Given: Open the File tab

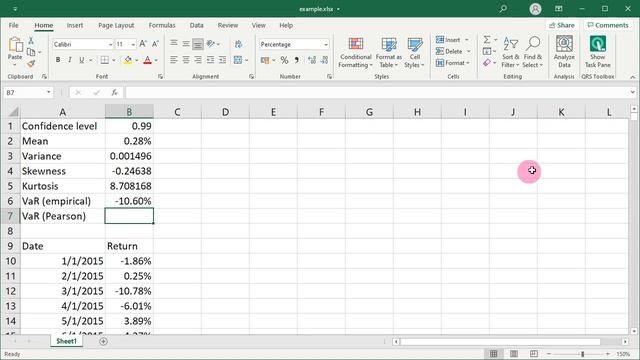Looking at the screenshot, I should tap(13, 25).
